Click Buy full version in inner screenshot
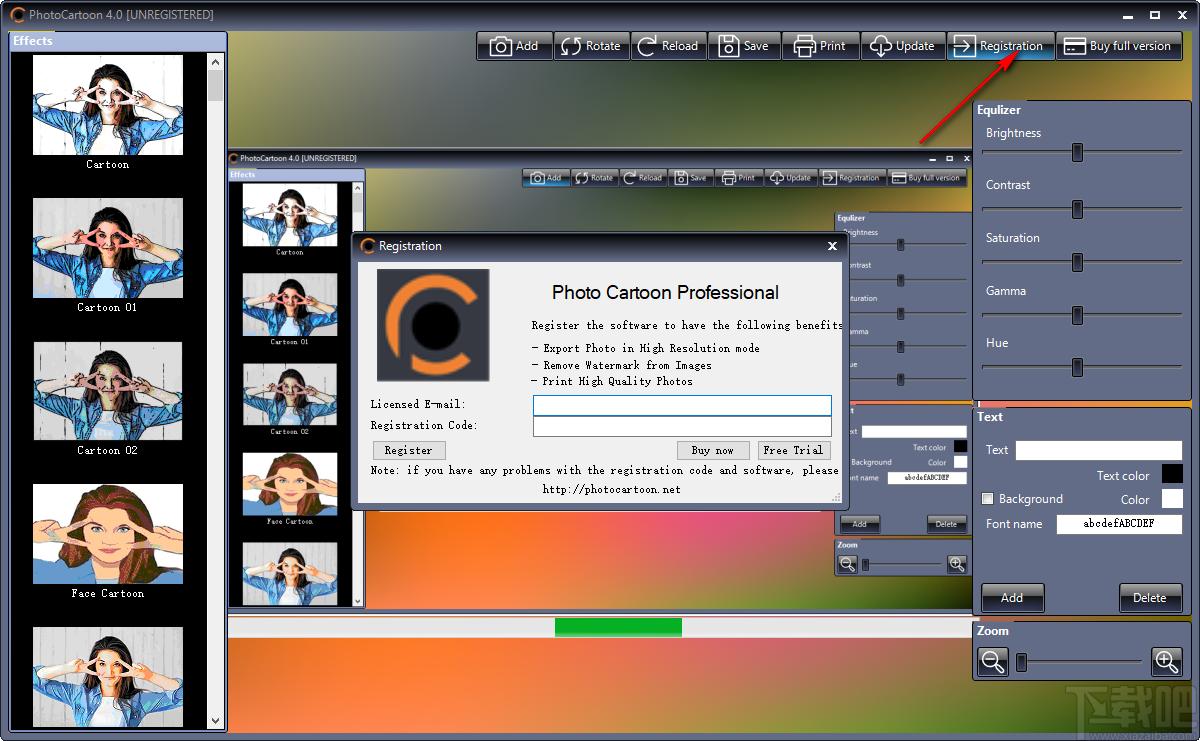The image size is (1200, 741). tap(926, 178)
